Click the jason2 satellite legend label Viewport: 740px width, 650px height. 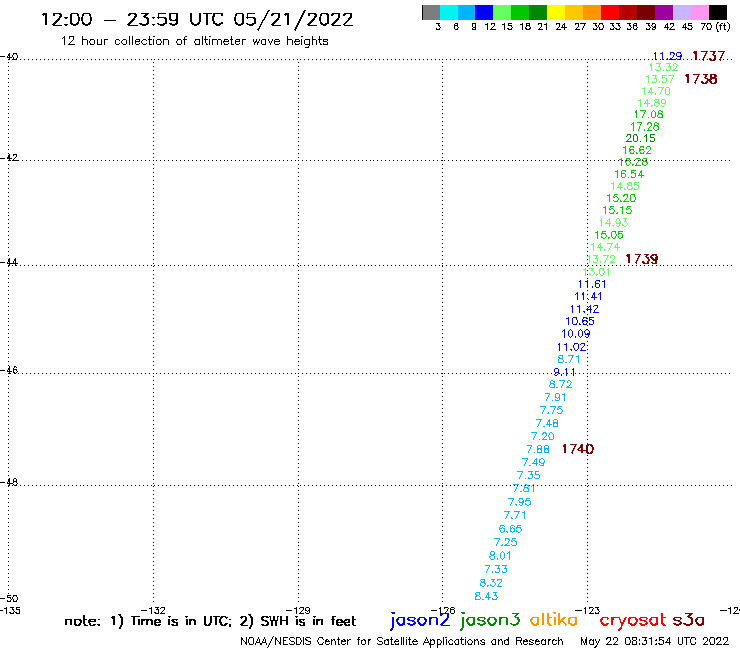pos(420,620)
